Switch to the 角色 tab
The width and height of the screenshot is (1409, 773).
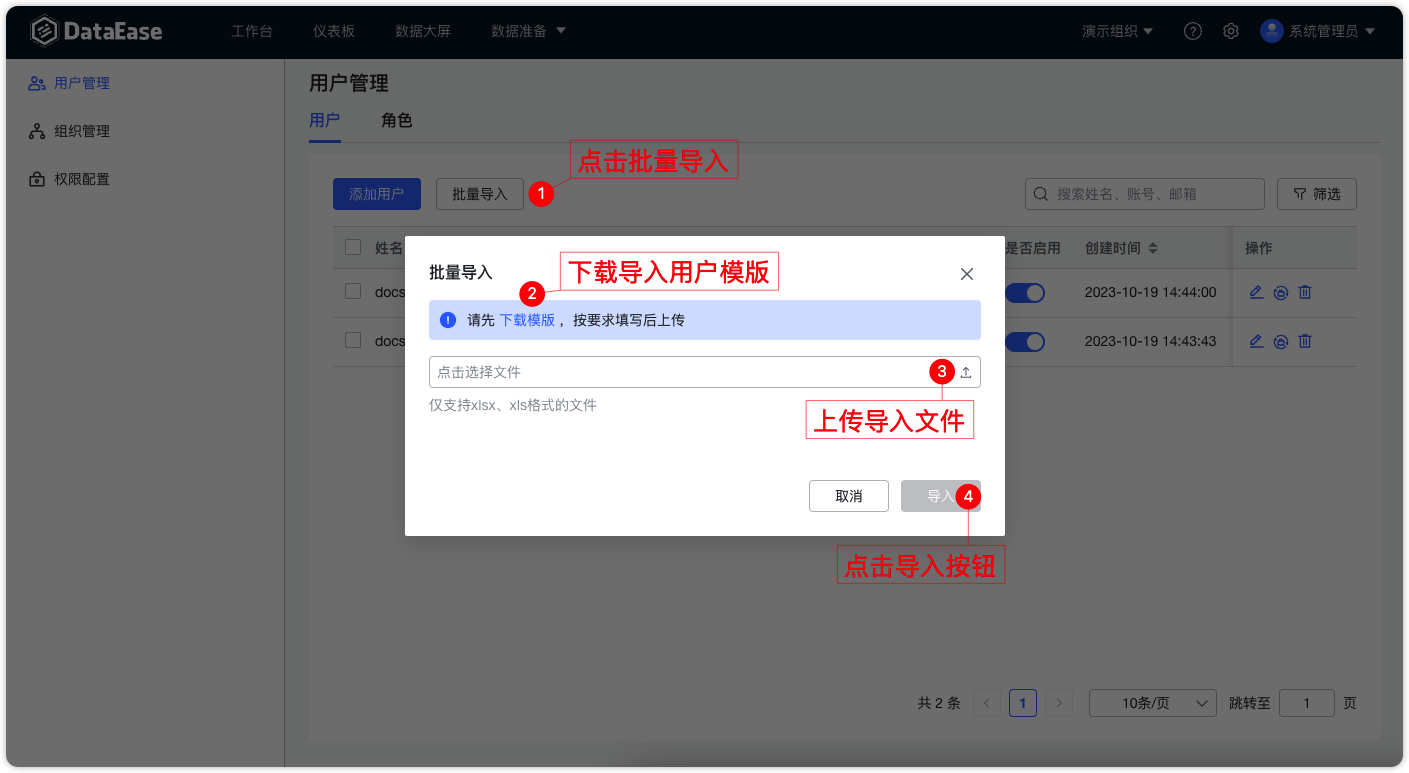coord(397,121)
